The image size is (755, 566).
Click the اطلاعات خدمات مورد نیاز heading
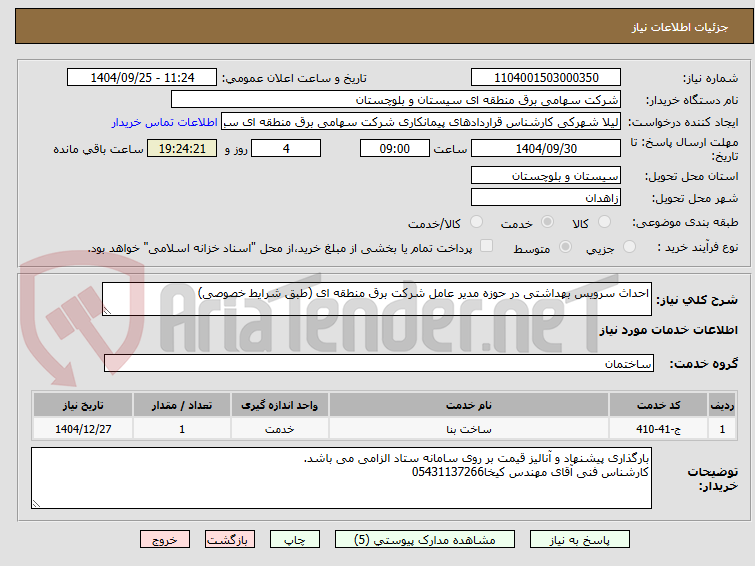pos(668,330)
